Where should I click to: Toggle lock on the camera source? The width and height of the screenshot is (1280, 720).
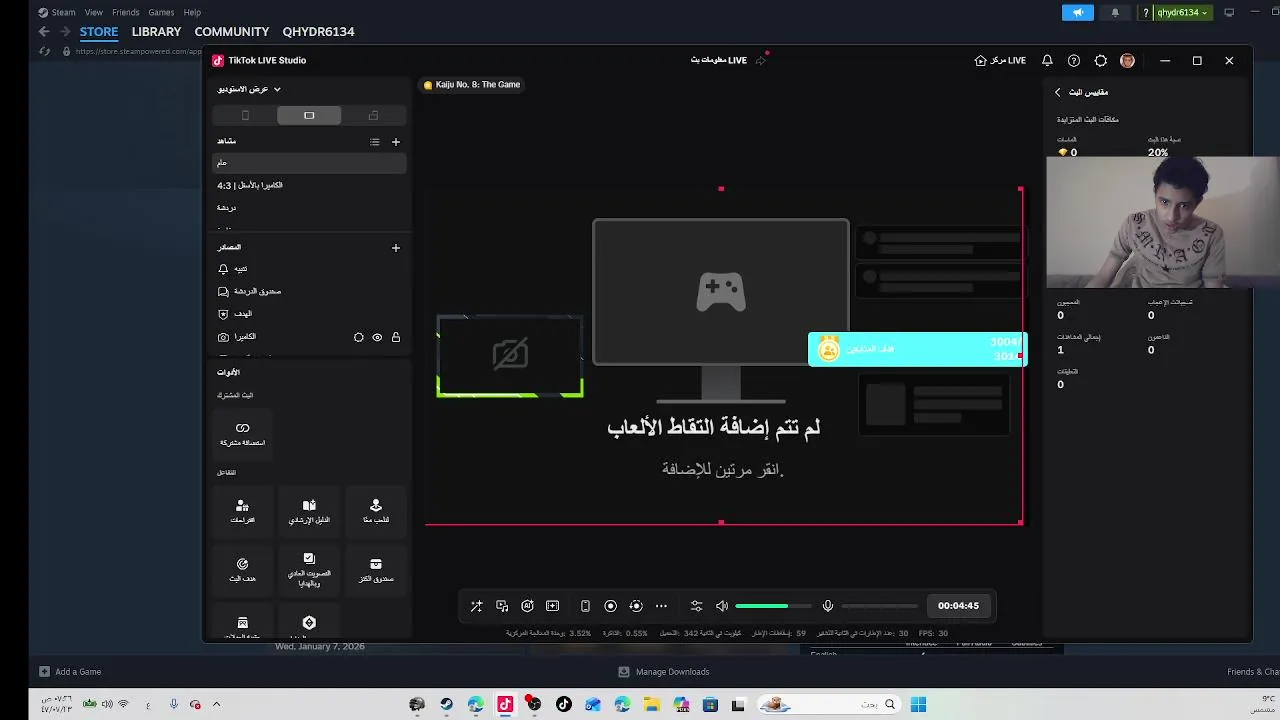pos(396,338)
